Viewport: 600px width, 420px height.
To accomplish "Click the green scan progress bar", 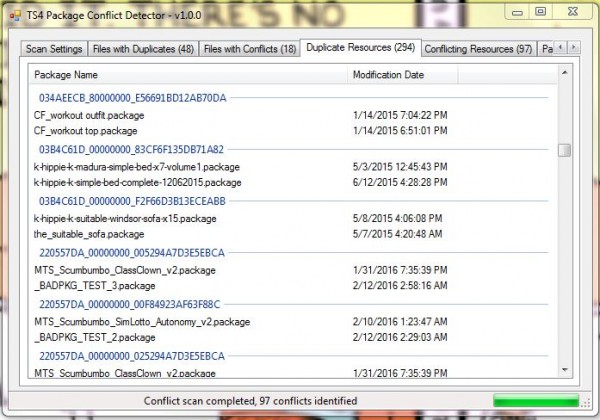I will pos(535,400).
